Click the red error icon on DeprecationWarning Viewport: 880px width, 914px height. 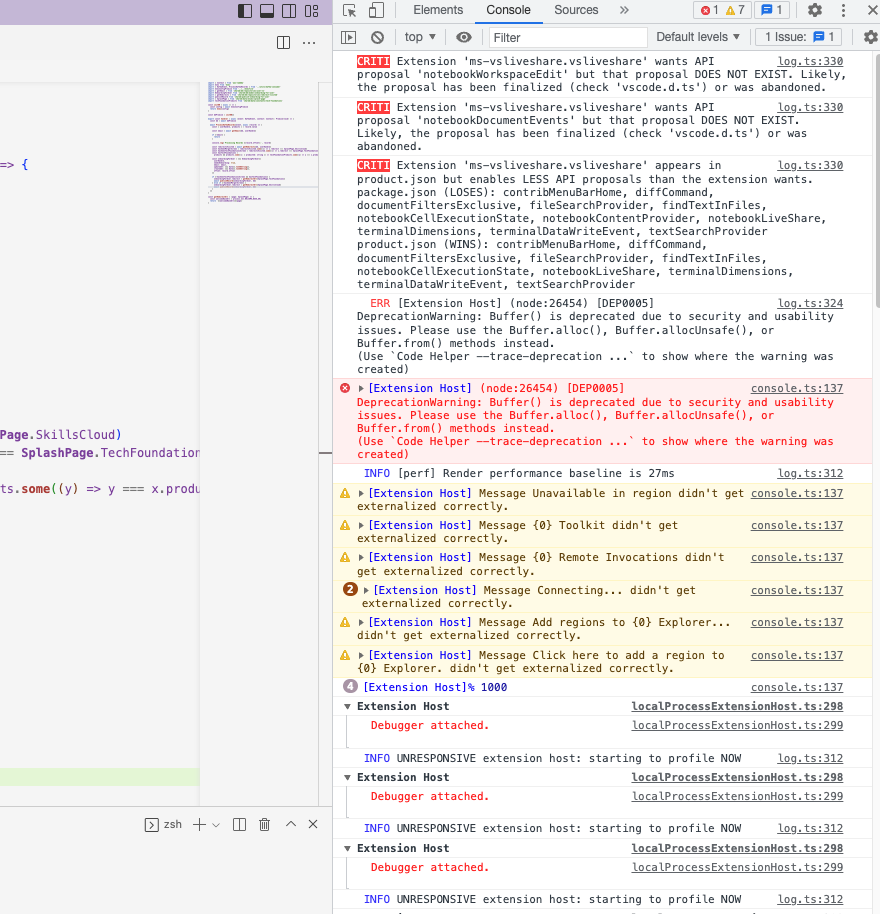pyautogui.click(x=345, y=388)
